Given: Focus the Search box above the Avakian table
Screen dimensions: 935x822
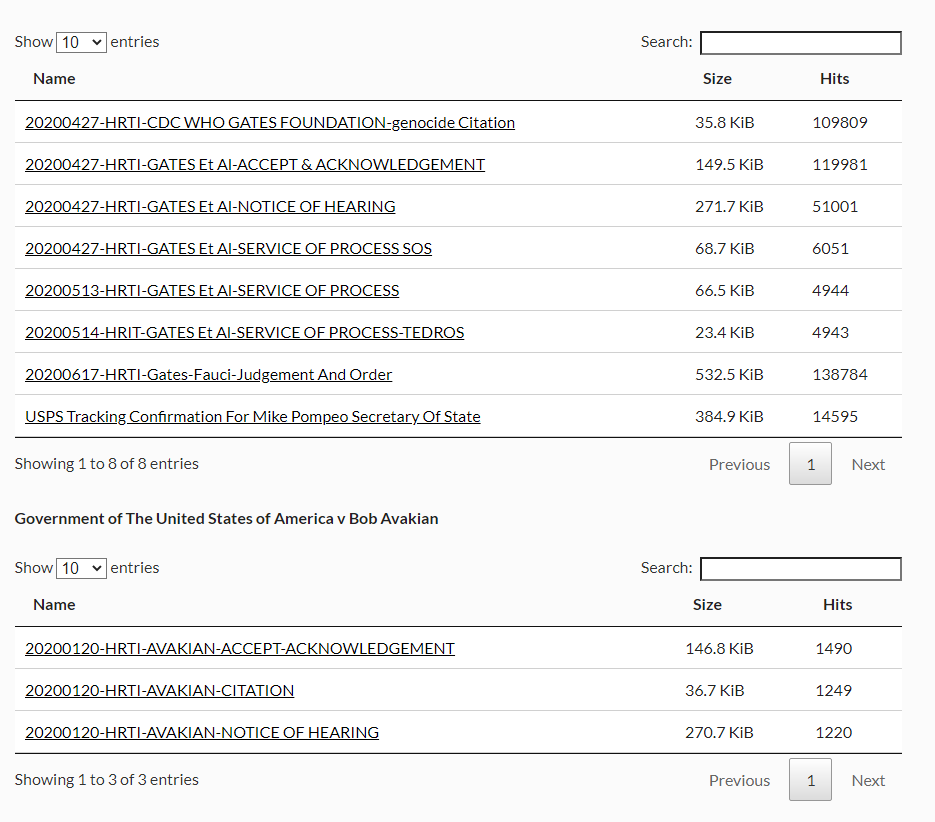Looking at the screenshot, I should coord(801,569).
